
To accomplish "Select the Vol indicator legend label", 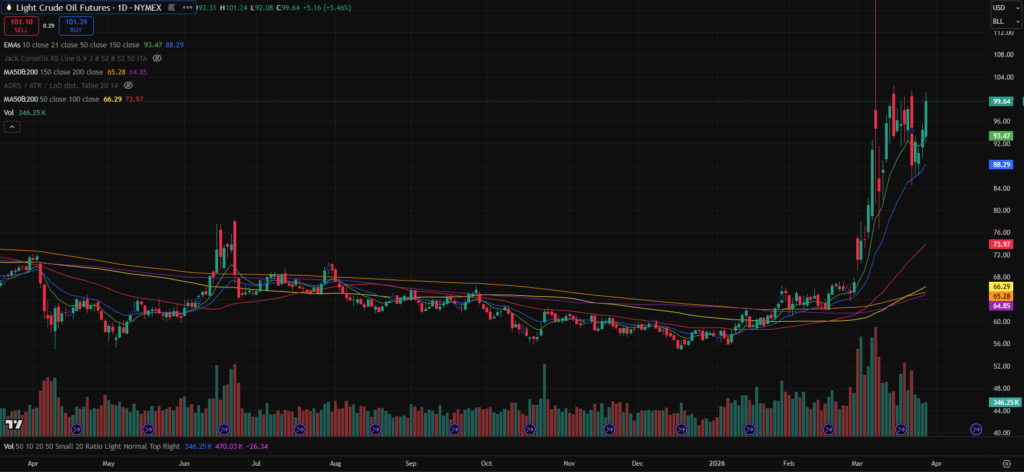I will pos(9,114).
